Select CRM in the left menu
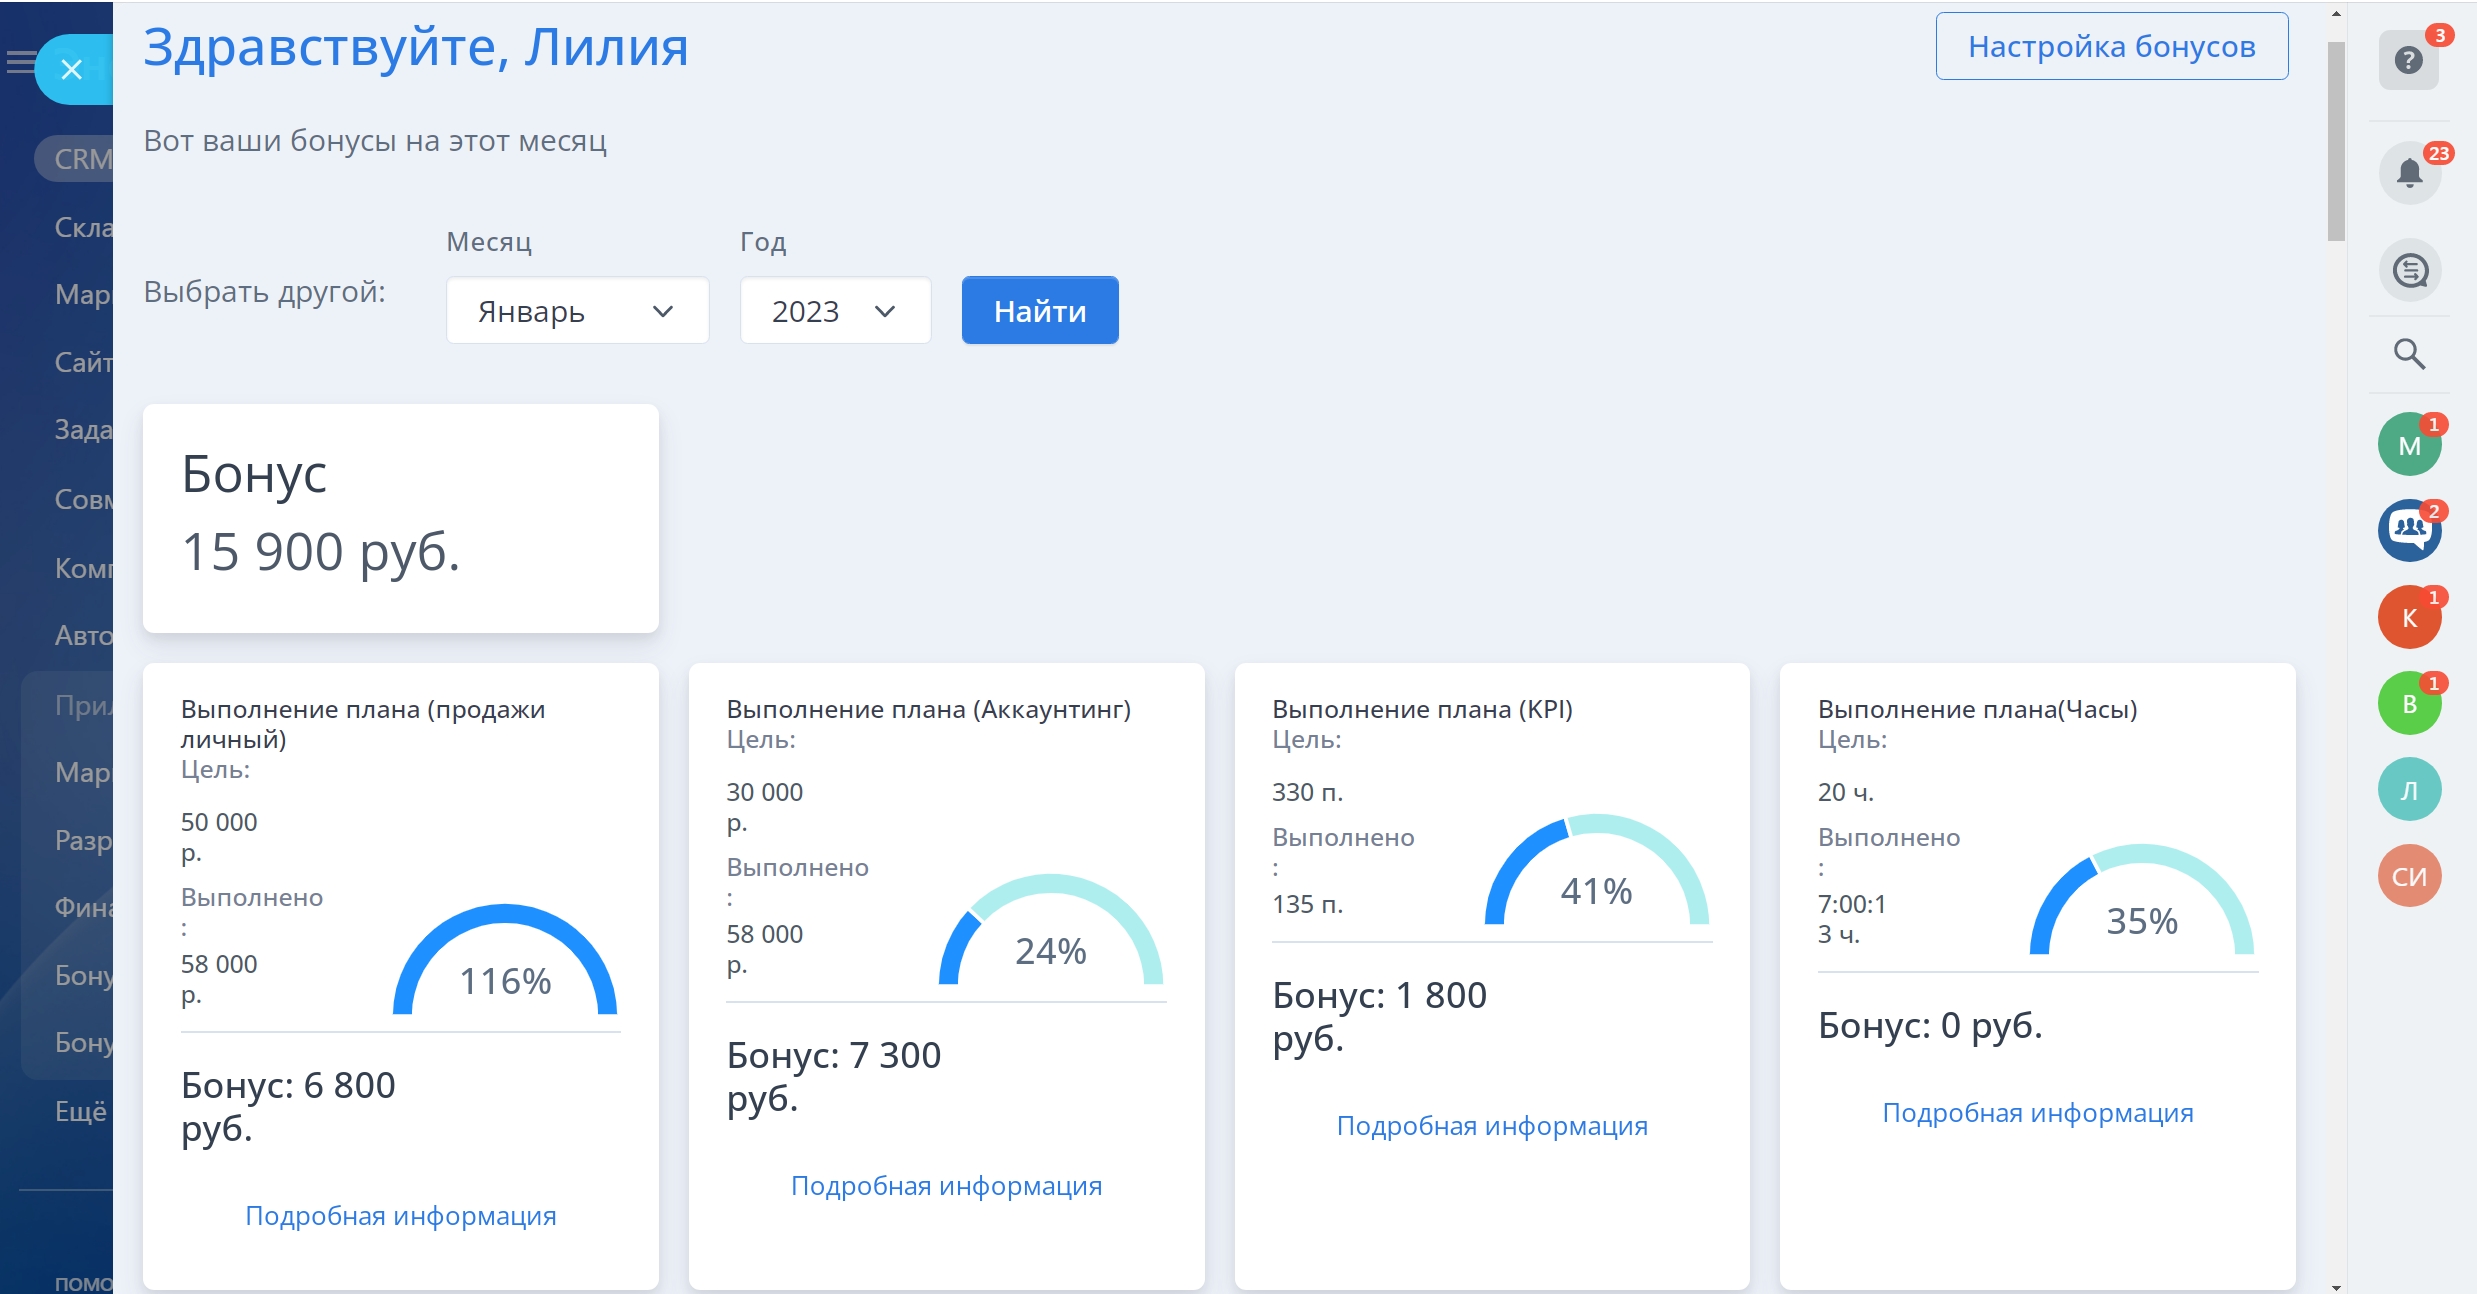 pos(82,159)
